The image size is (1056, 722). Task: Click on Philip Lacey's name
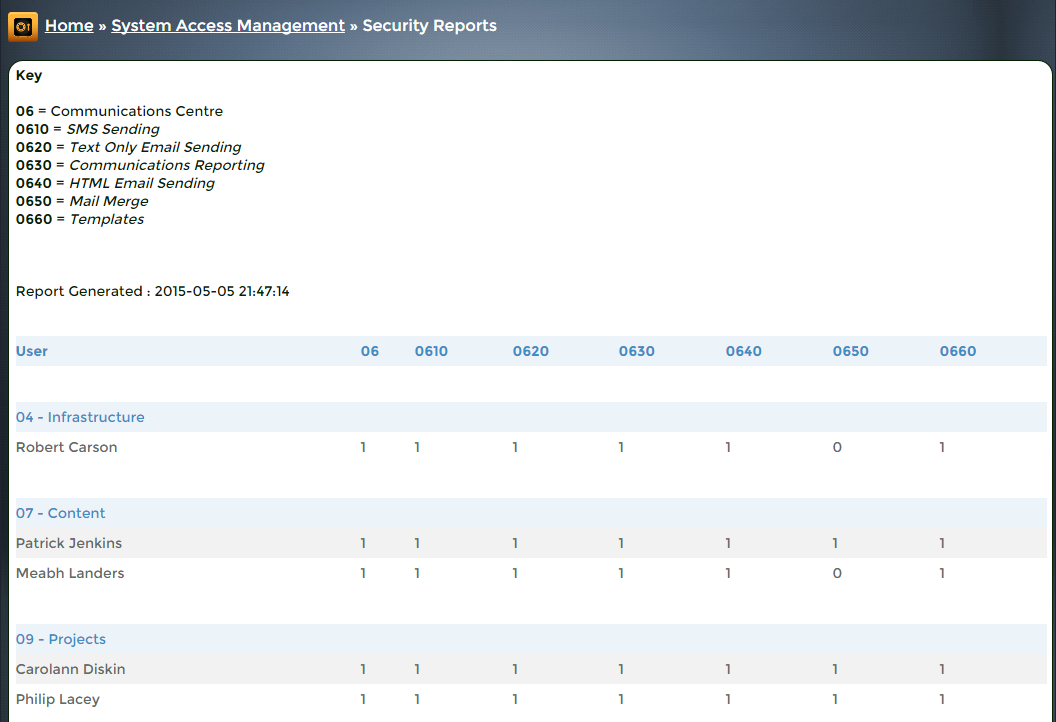coord(58,699)
